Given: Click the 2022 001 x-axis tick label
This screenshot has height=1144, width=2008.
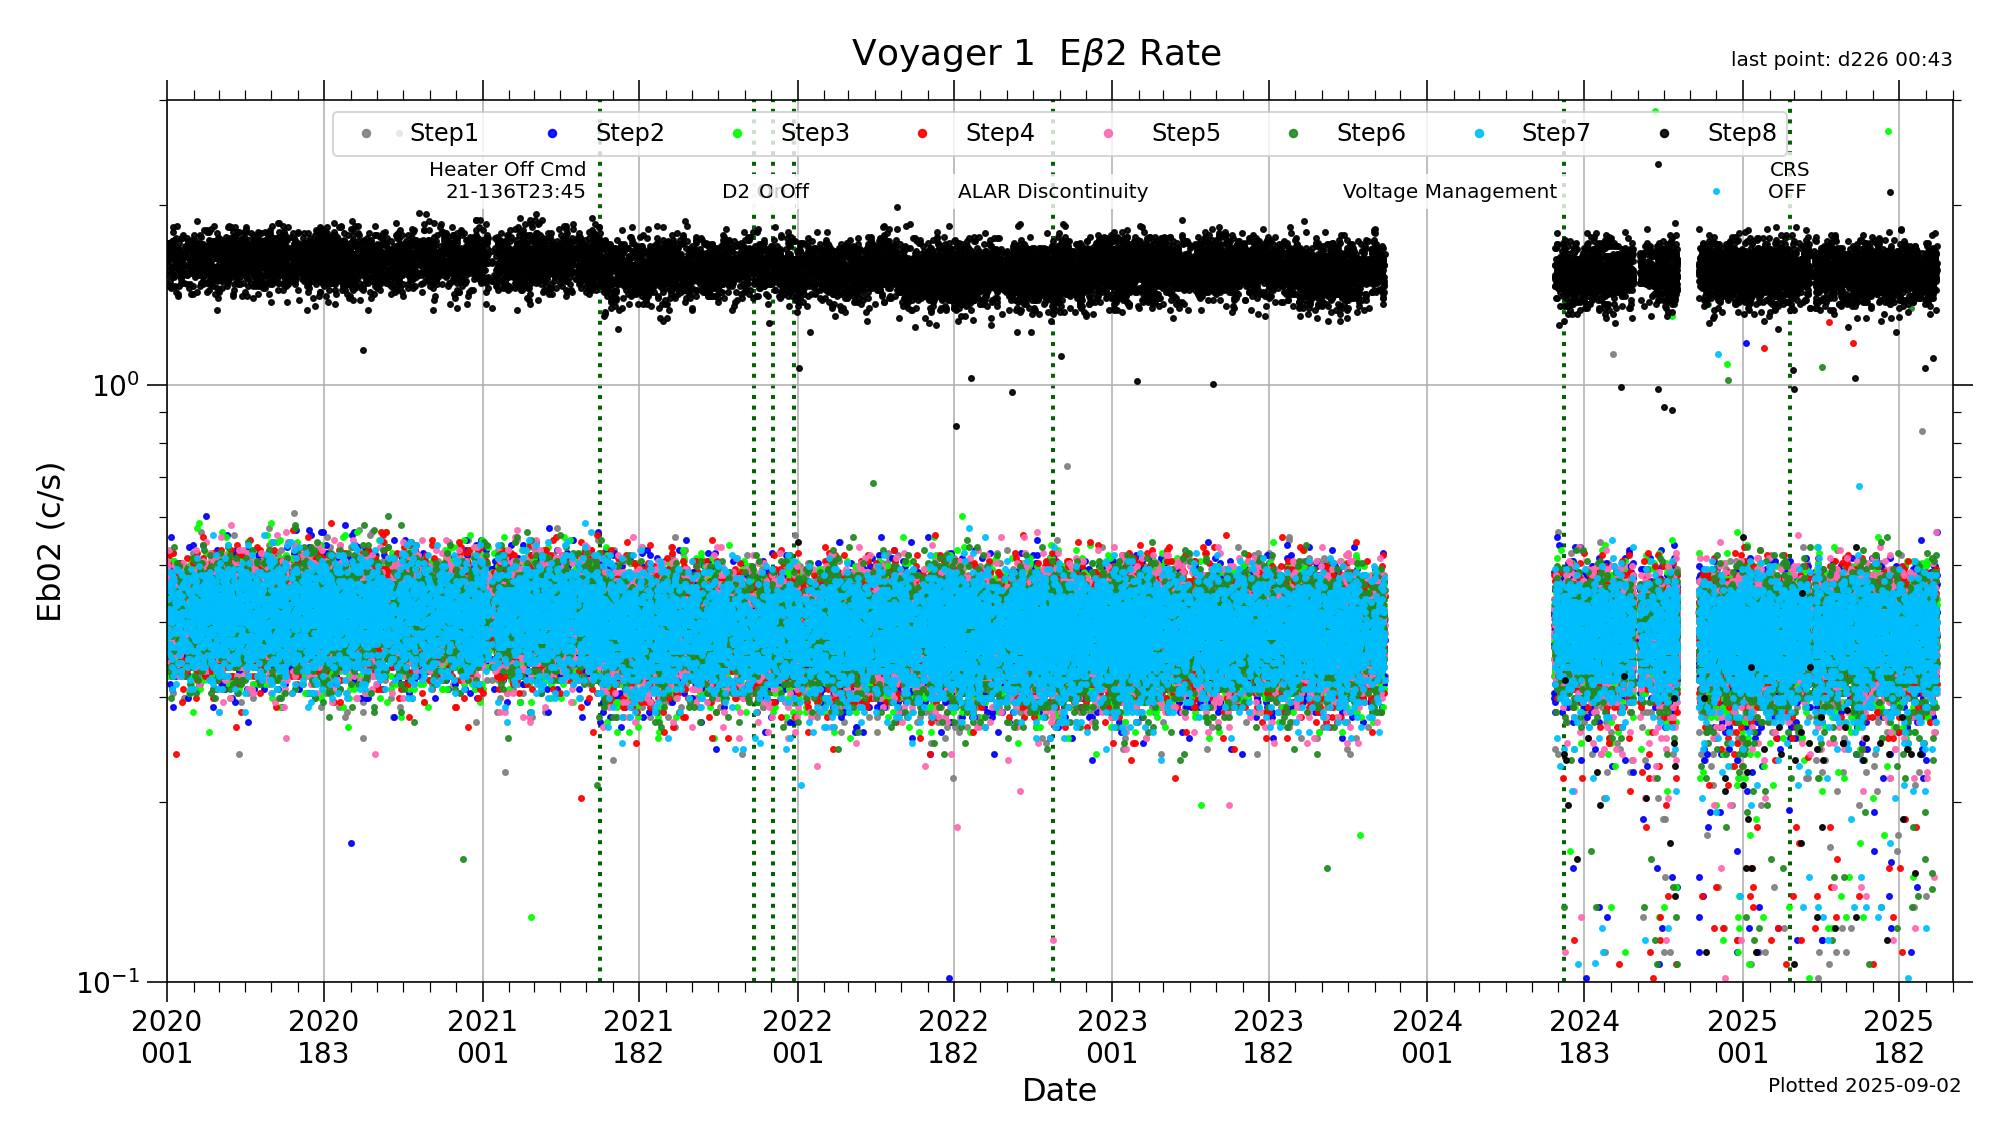Looking at the screenshot, I should pos(797,1037).
